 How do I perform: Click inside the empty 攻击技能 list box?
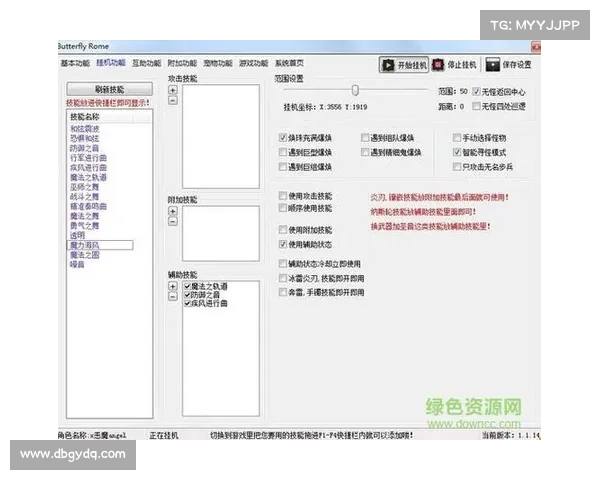(x=221, y=137)
